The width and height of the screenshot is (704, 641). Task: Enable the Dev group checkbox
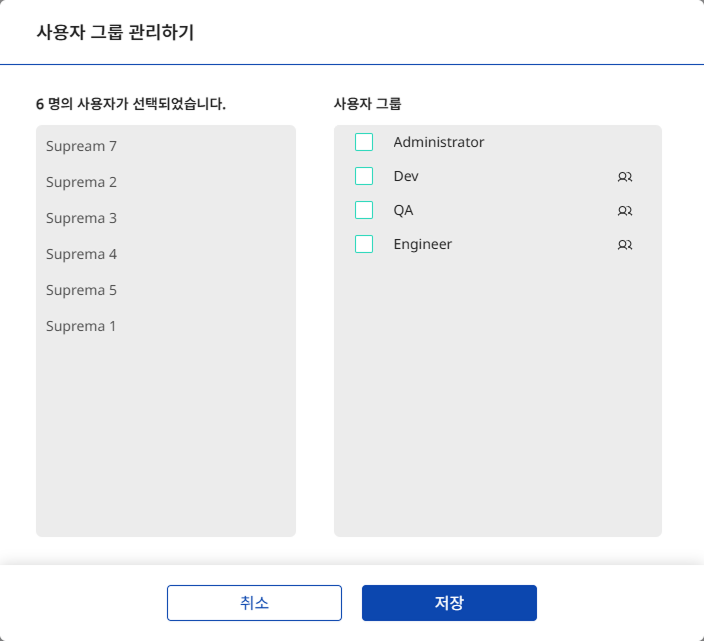(364, 176)
